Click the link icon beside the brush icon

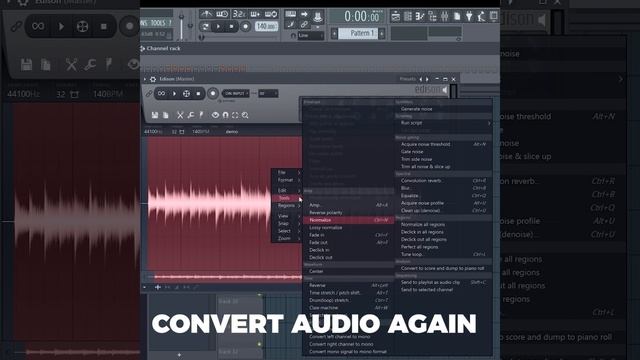(304, 25)
